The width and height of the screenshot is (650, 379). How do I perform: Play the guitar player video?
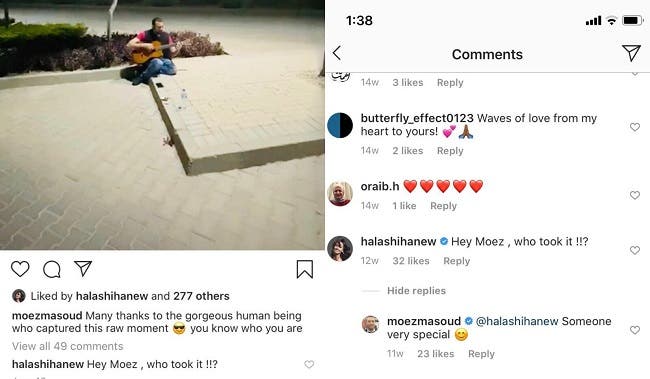(x=162, y=125)
